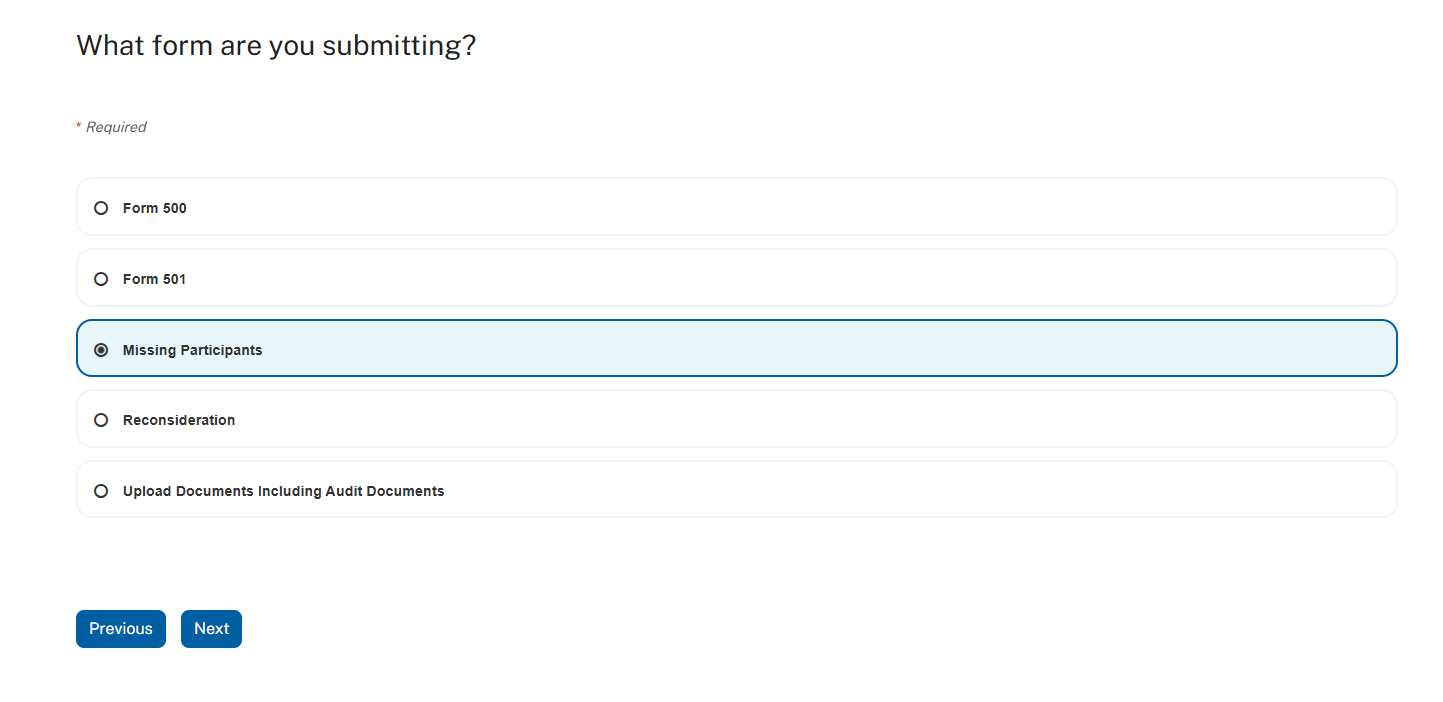Go back with the Previous button
Viewport: 1443px width, 702px height.
click(121, 629)
